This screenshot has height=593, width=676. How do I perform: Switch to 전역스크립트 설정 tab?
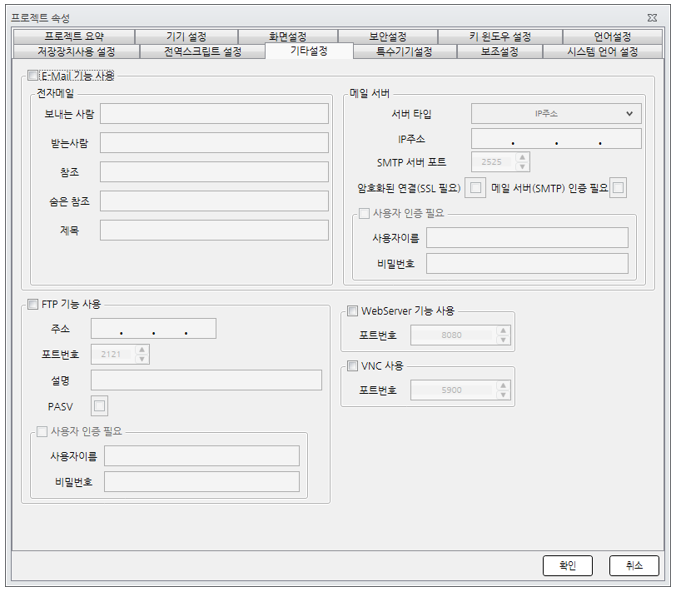pos(203,52)
